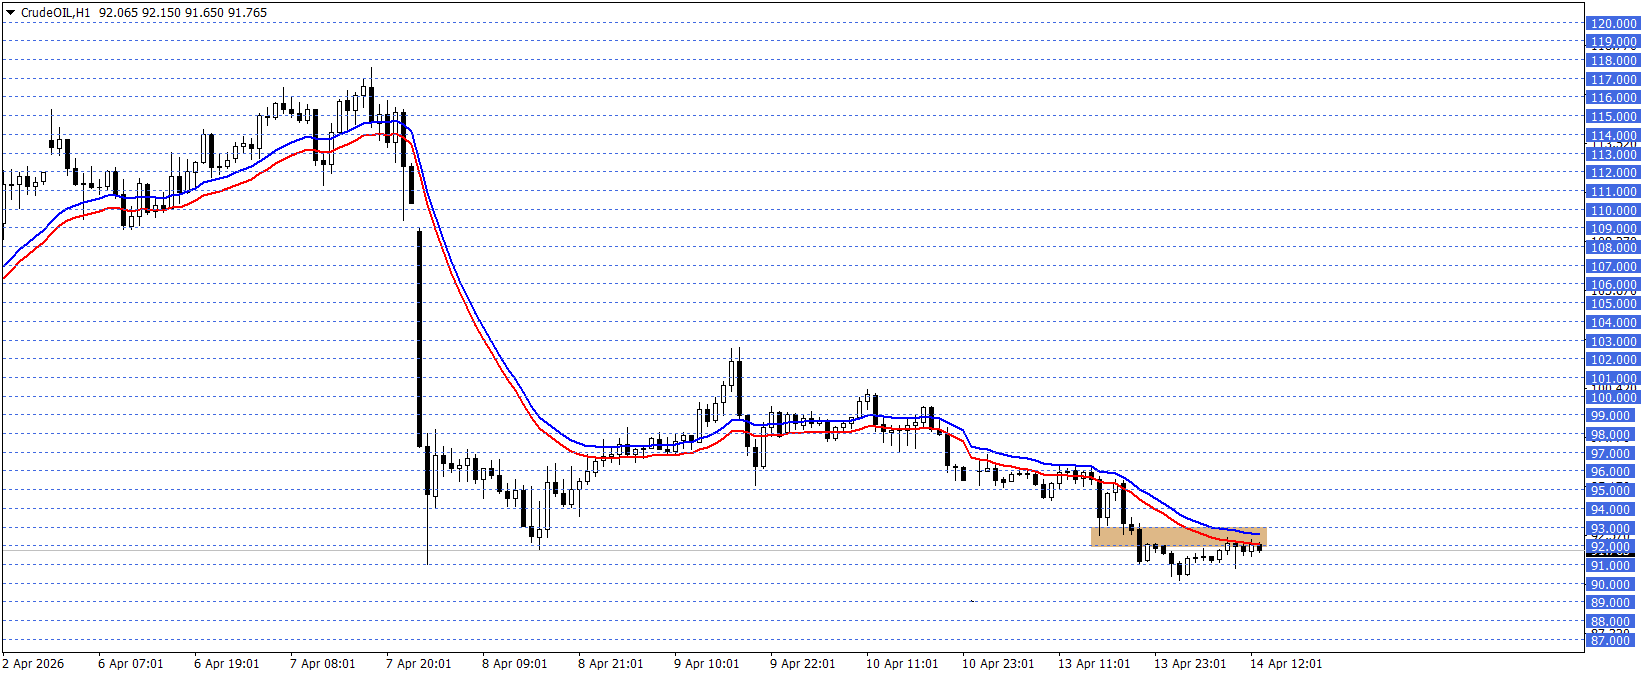Click the 120.000 price scale label

(1613, 23)
